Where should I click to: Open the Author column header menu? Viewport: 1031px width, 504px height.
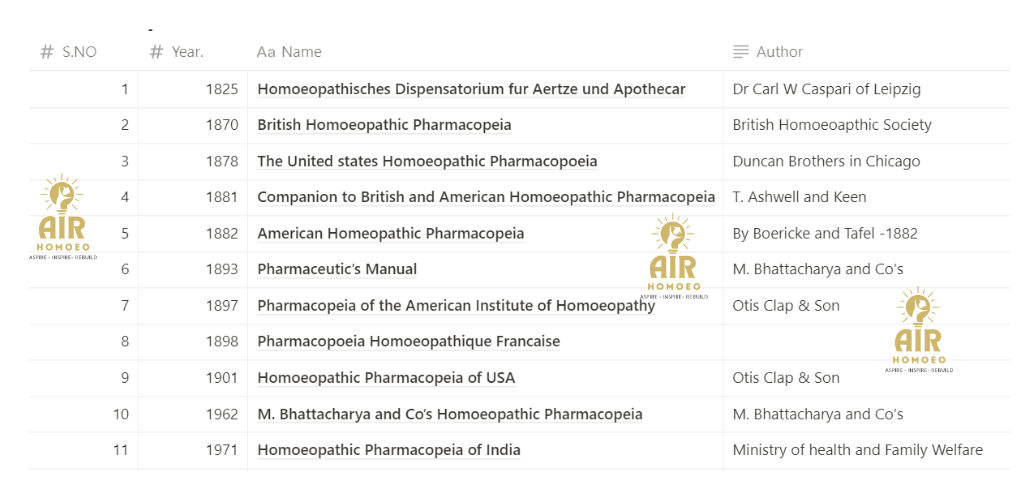[x=866, y=52]
